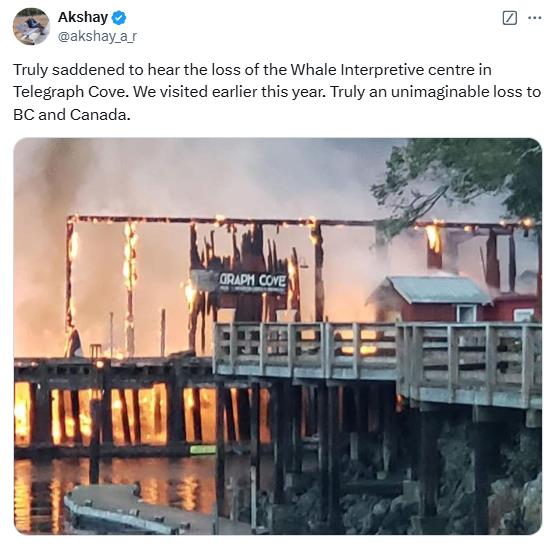Click the Akshay display name

click(83, 17)
